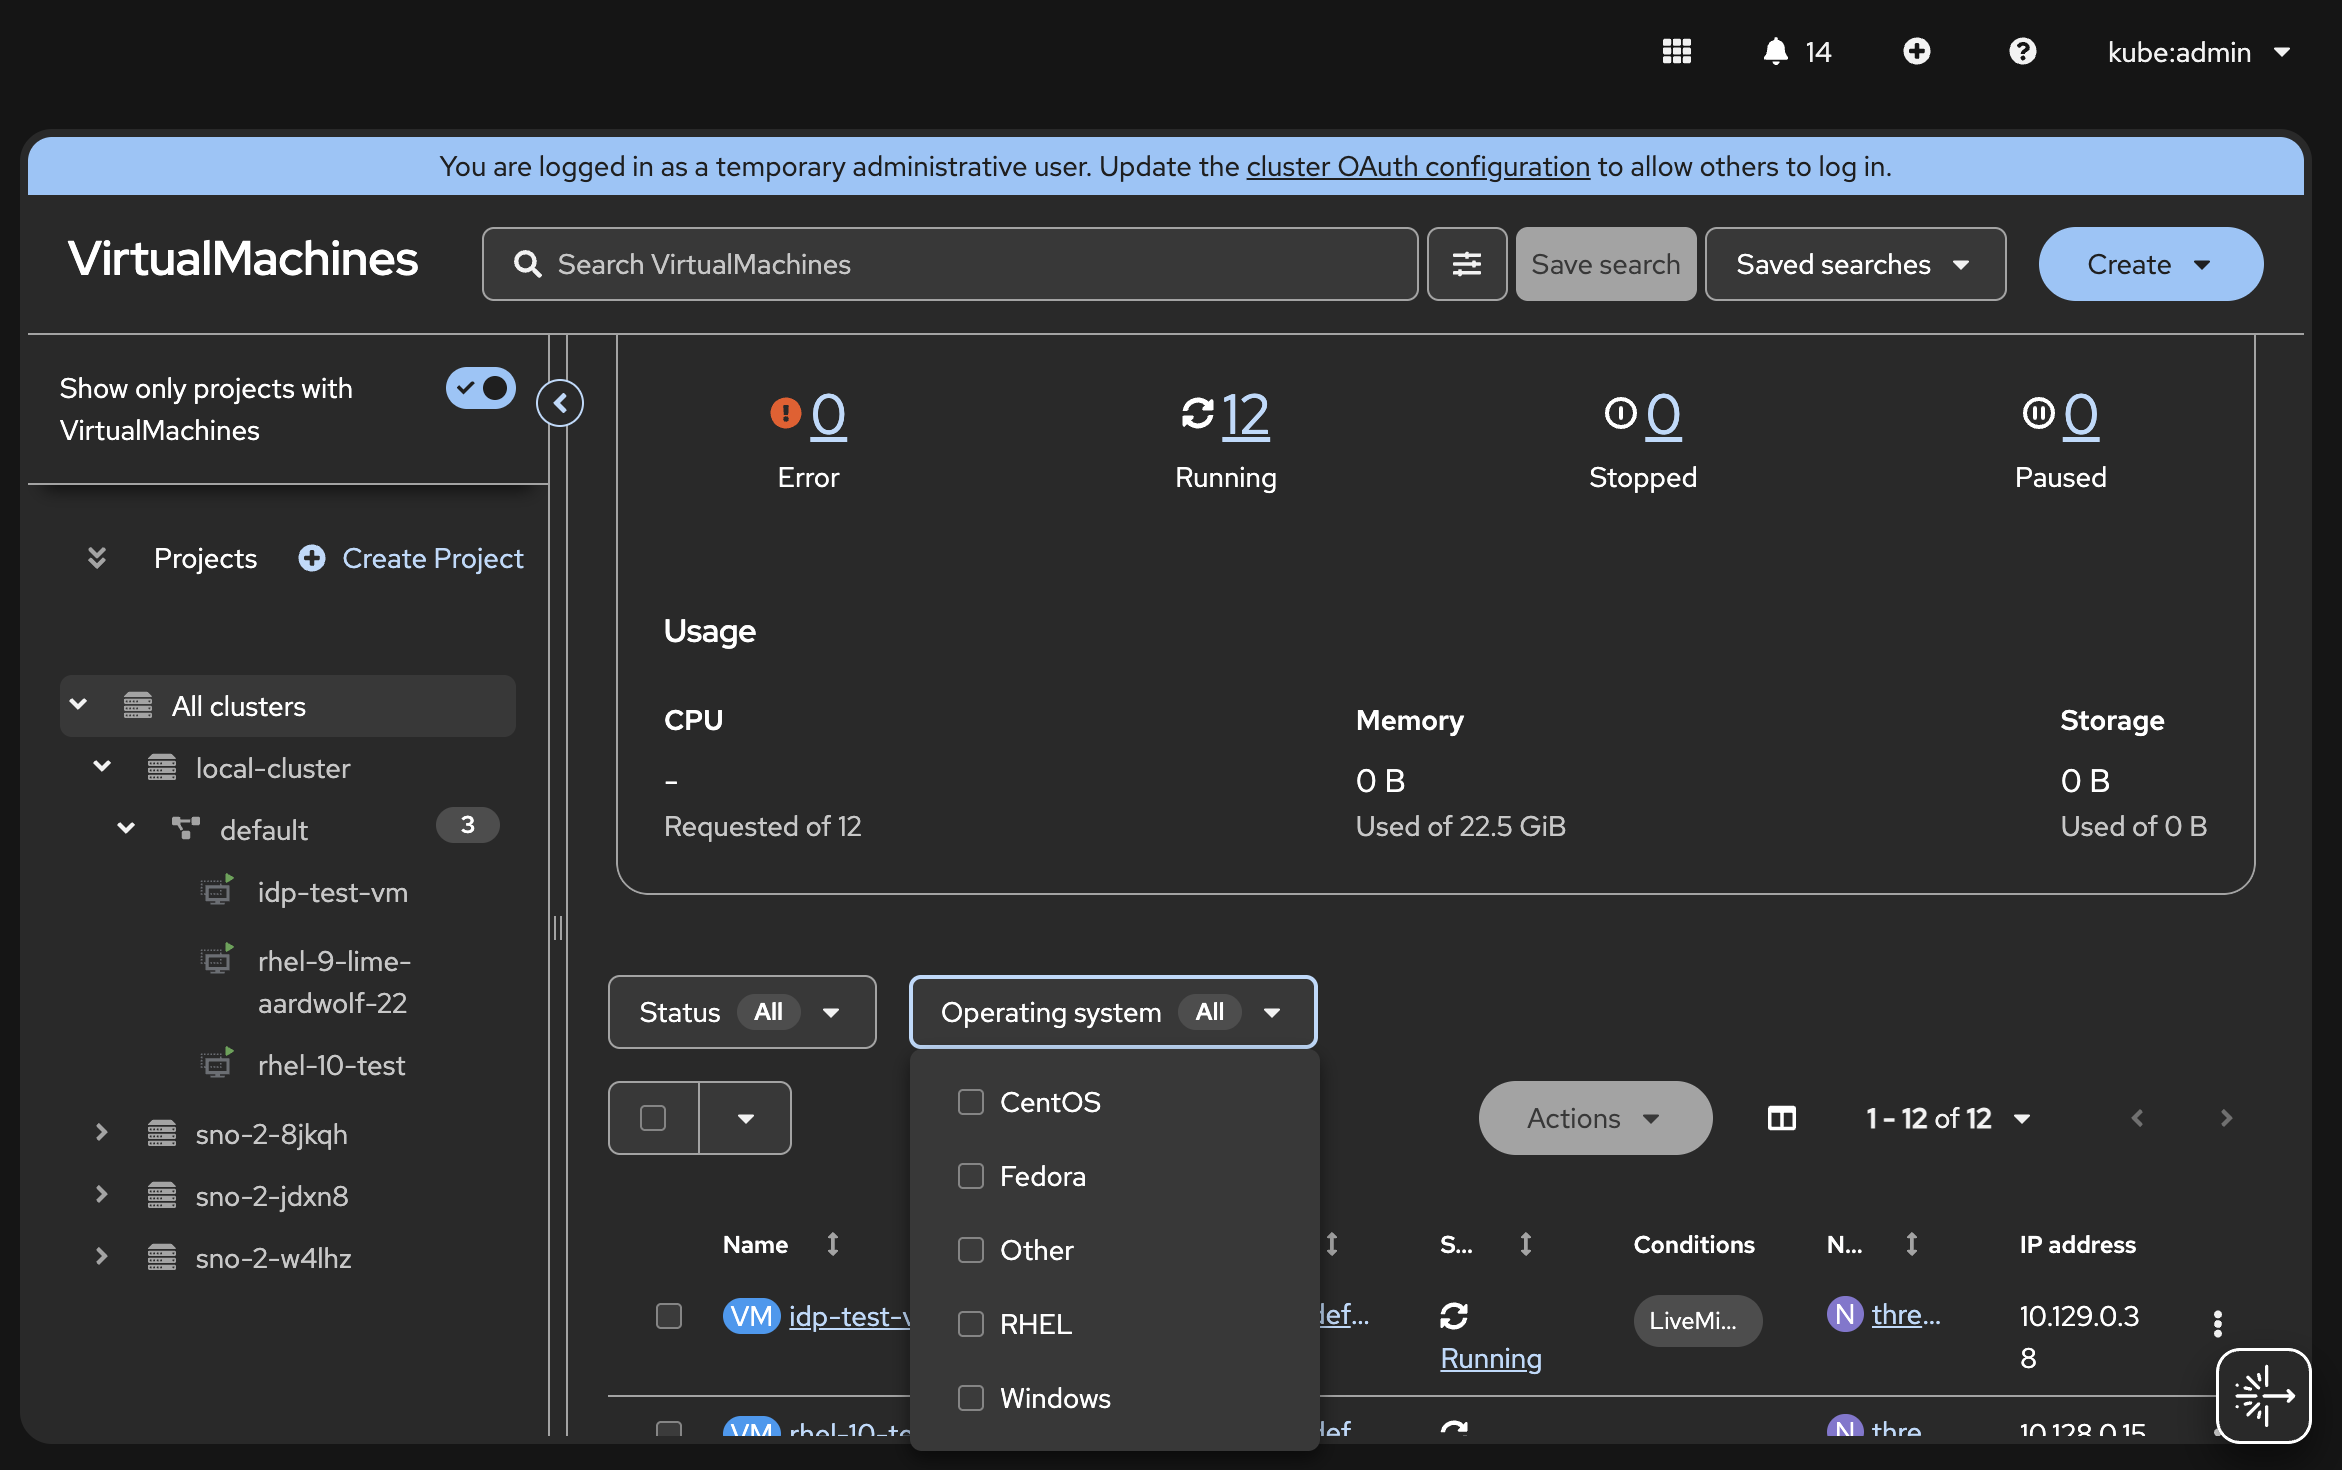Image resolution: width=2342 pixels, height=1470 pixels.
Task: Expand the sno-2-8jkqh cluster node
Action: pos(101,1133)
